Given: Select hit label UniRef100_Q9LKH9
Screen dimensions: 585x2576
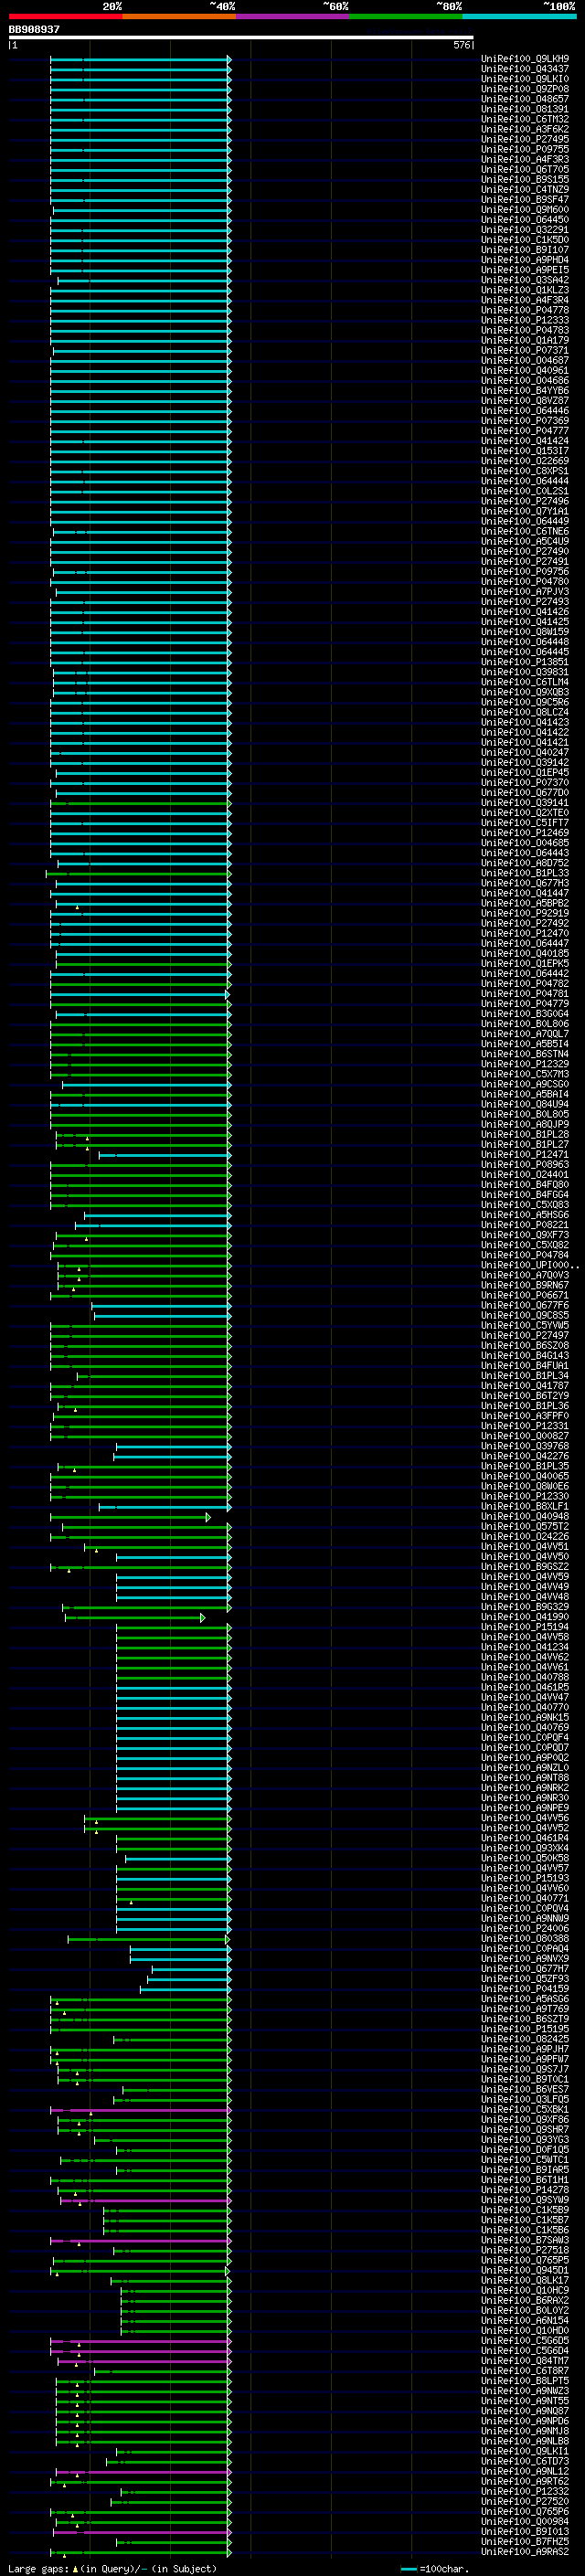Looking at the screenshot, I should pyautogui.click(x=525, y=59).
